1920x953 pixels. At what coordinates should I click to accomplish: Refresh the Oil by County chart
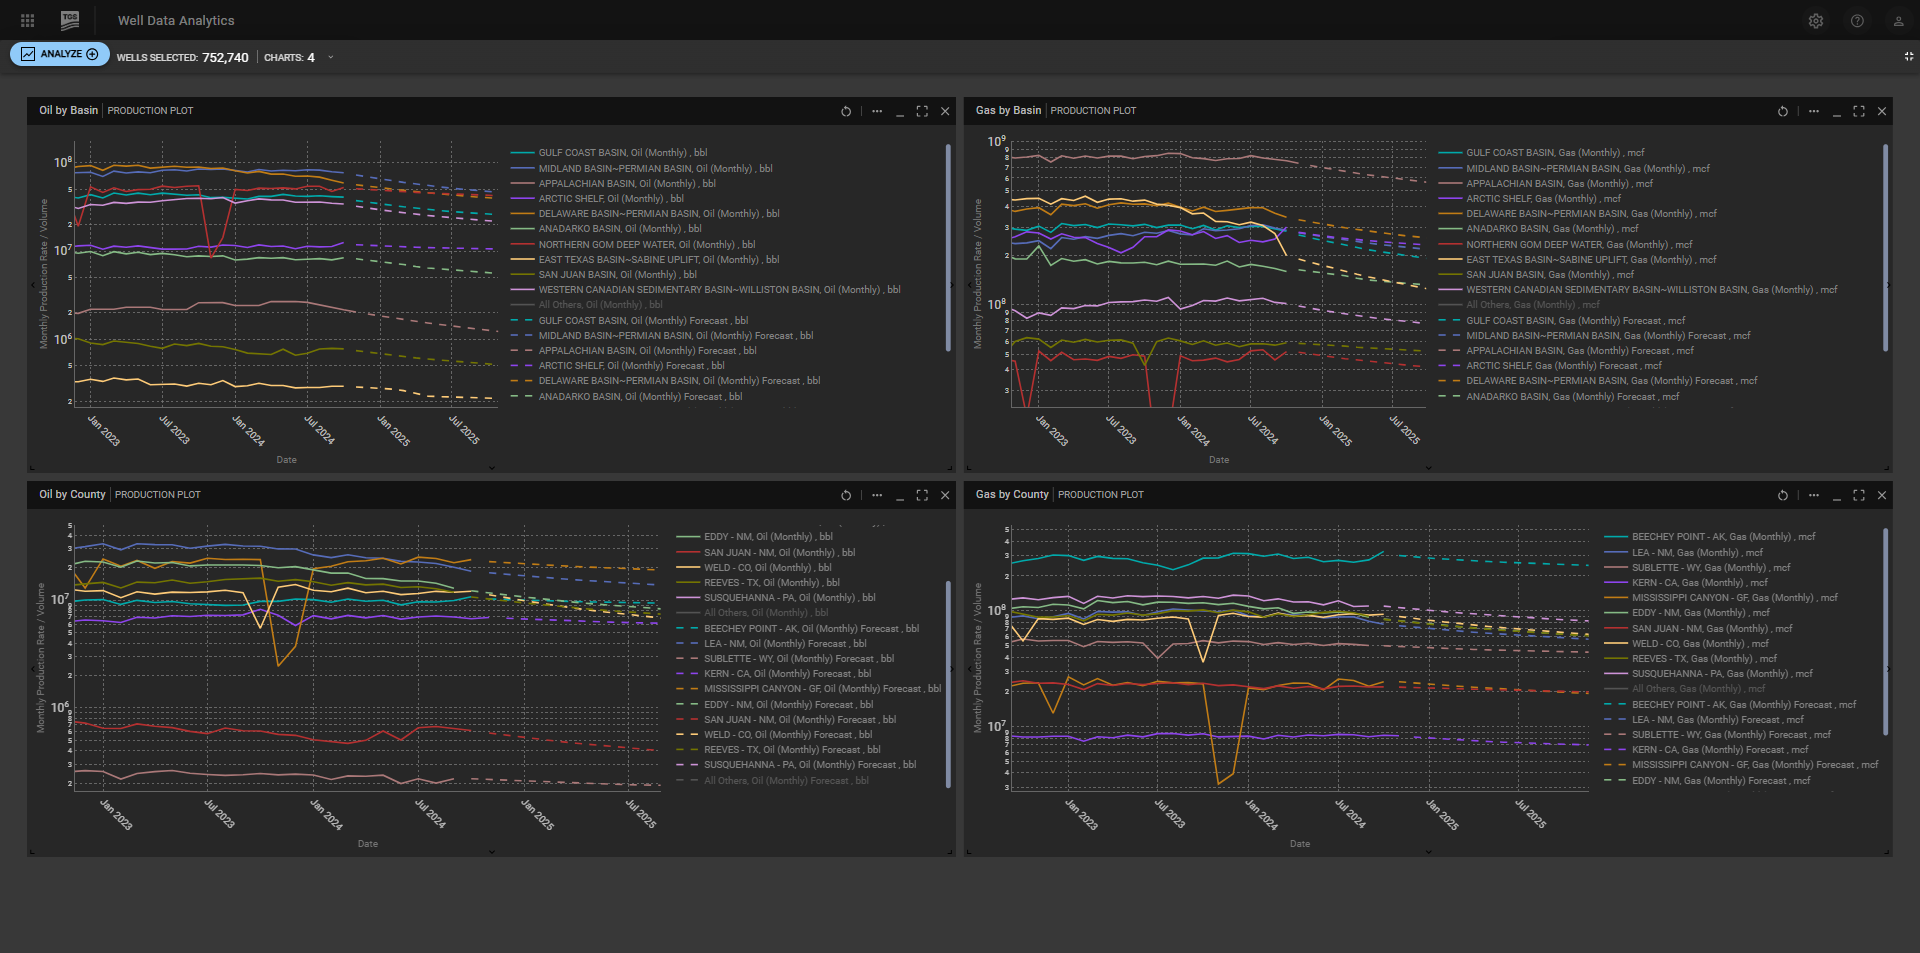846,495
